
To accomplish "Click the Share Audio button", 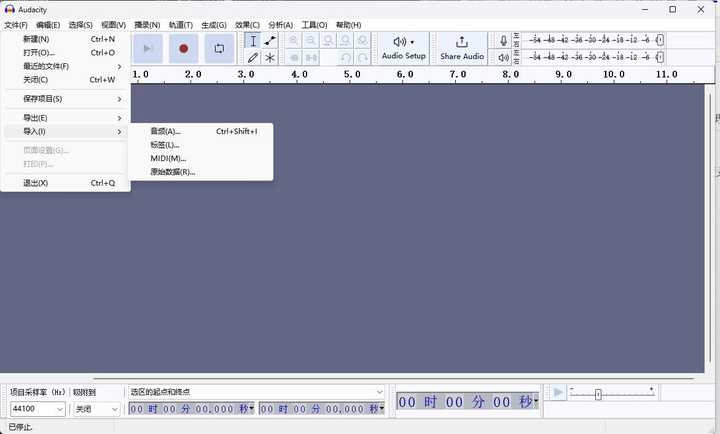I will point(462,48).
